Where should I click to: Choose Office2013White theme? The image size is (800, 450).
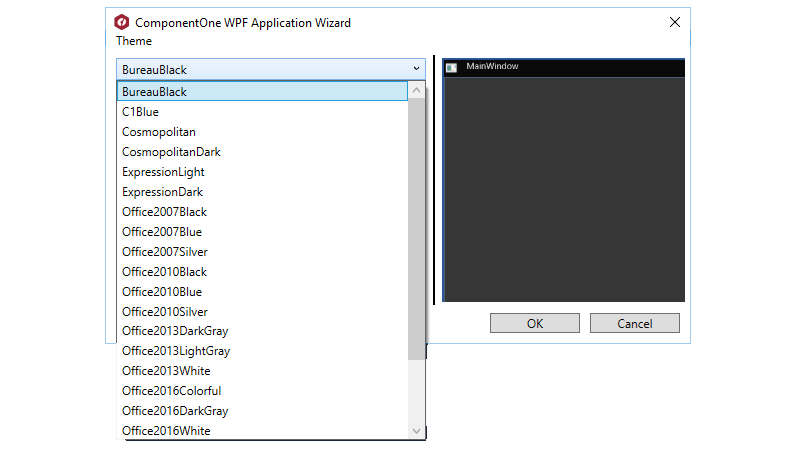(x=262, y=371)
